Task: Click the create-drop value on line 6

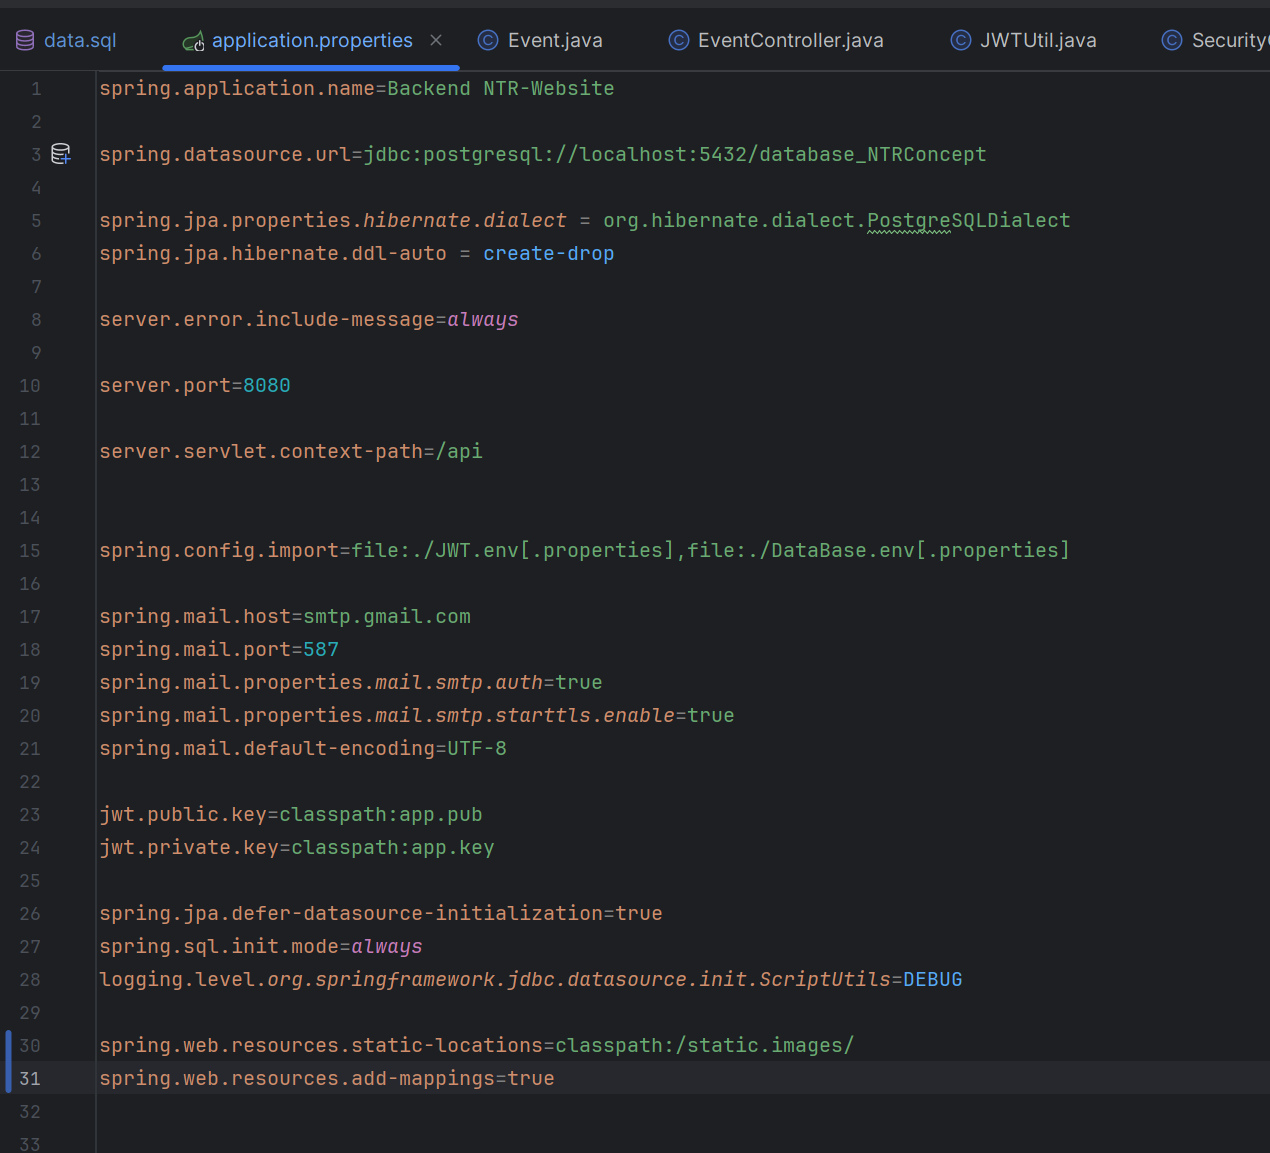Action: (x=548, y=253)
